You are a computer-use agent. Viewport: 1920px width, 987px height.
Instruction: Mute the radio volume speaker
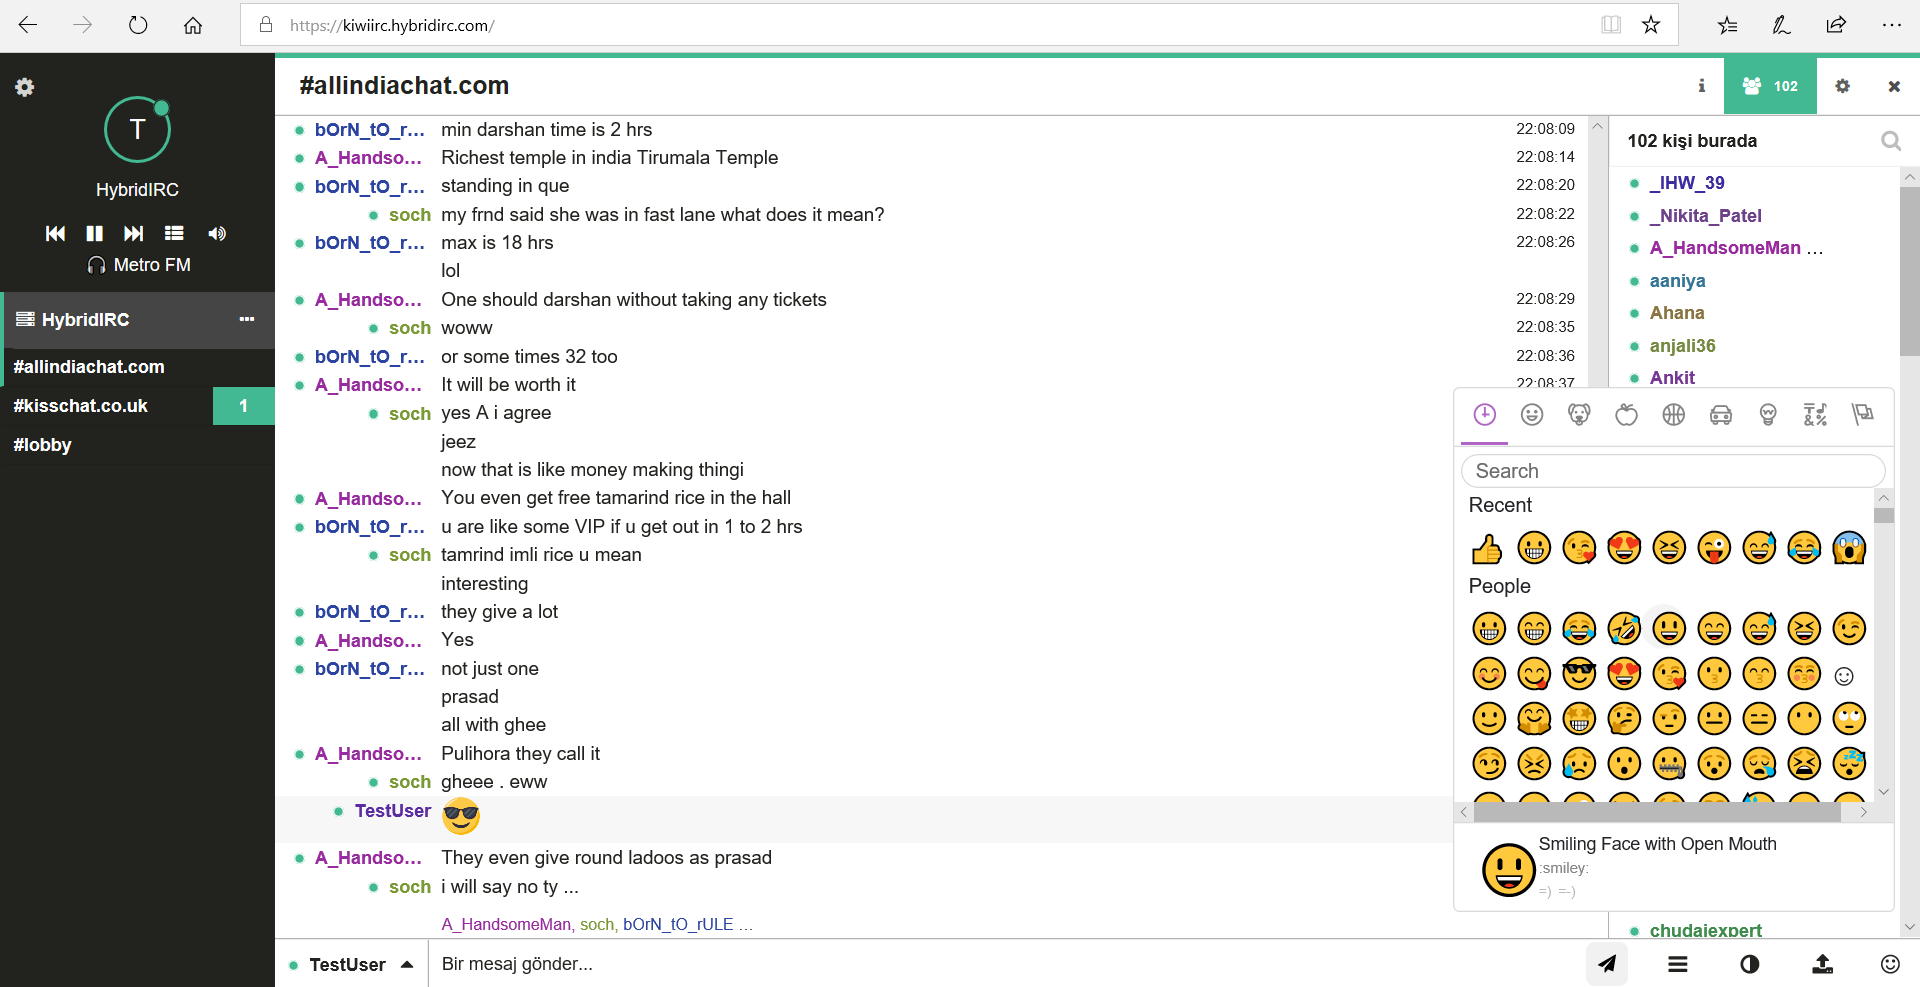tap(217, 233)
